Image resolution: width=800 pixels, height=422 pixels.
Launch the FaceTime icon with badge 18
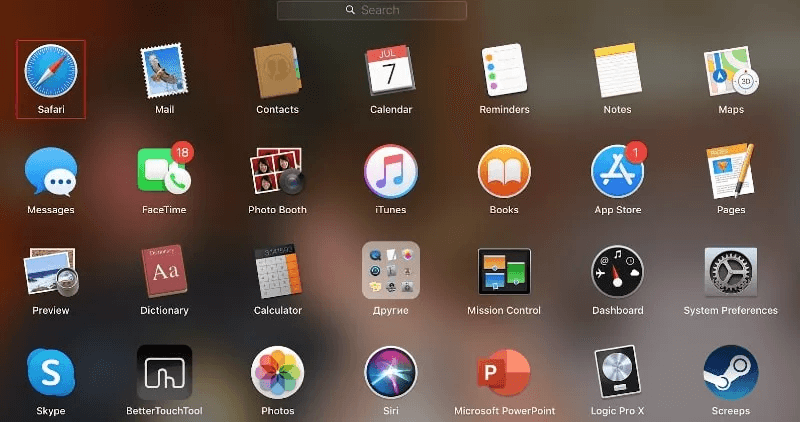pyautogui.click(x=164, y=168)
